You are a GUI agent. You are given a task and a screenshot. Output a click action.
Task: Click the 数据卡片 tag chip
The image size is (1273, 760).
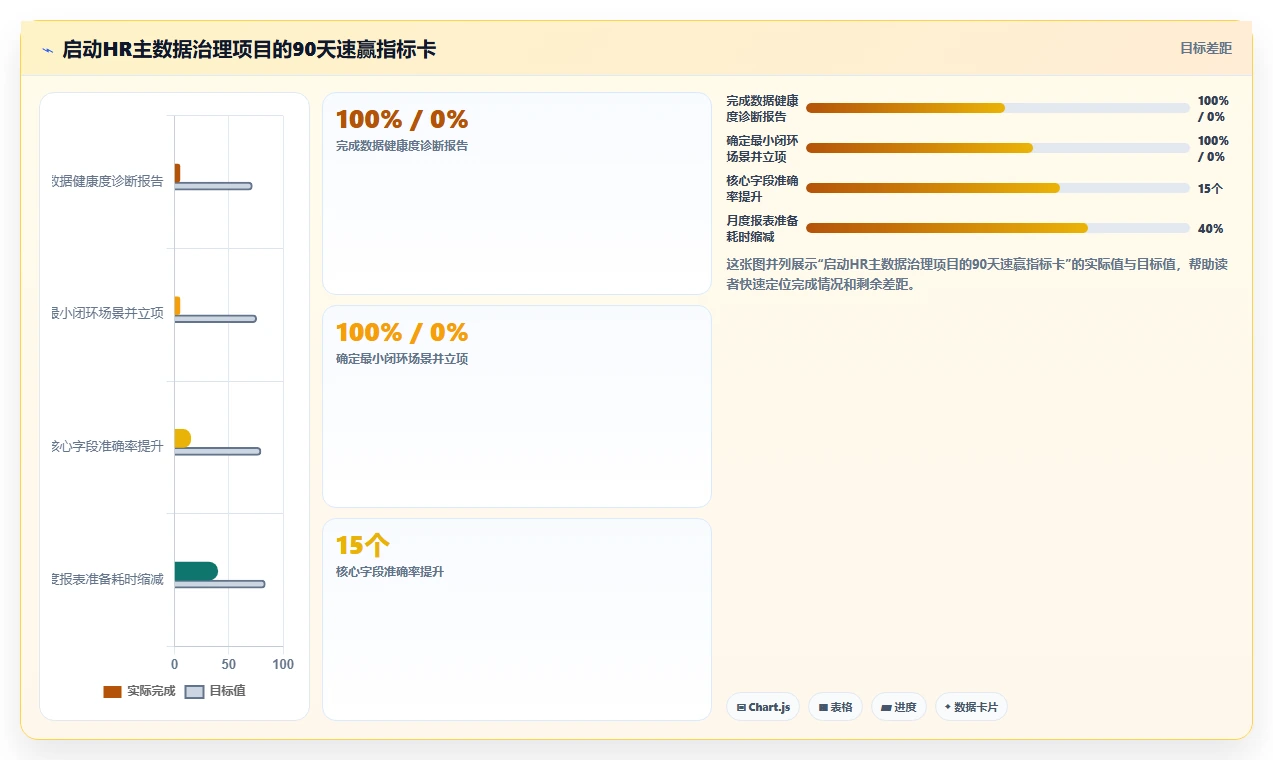pyautogui.click(x=971, y=707)
